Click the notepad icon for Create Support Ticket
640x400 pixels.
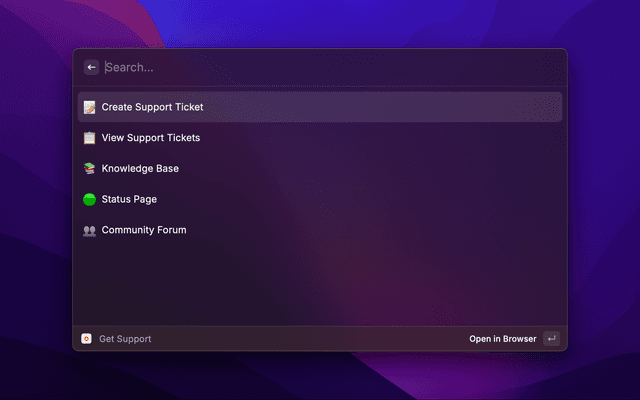click(x=89, y=107)
